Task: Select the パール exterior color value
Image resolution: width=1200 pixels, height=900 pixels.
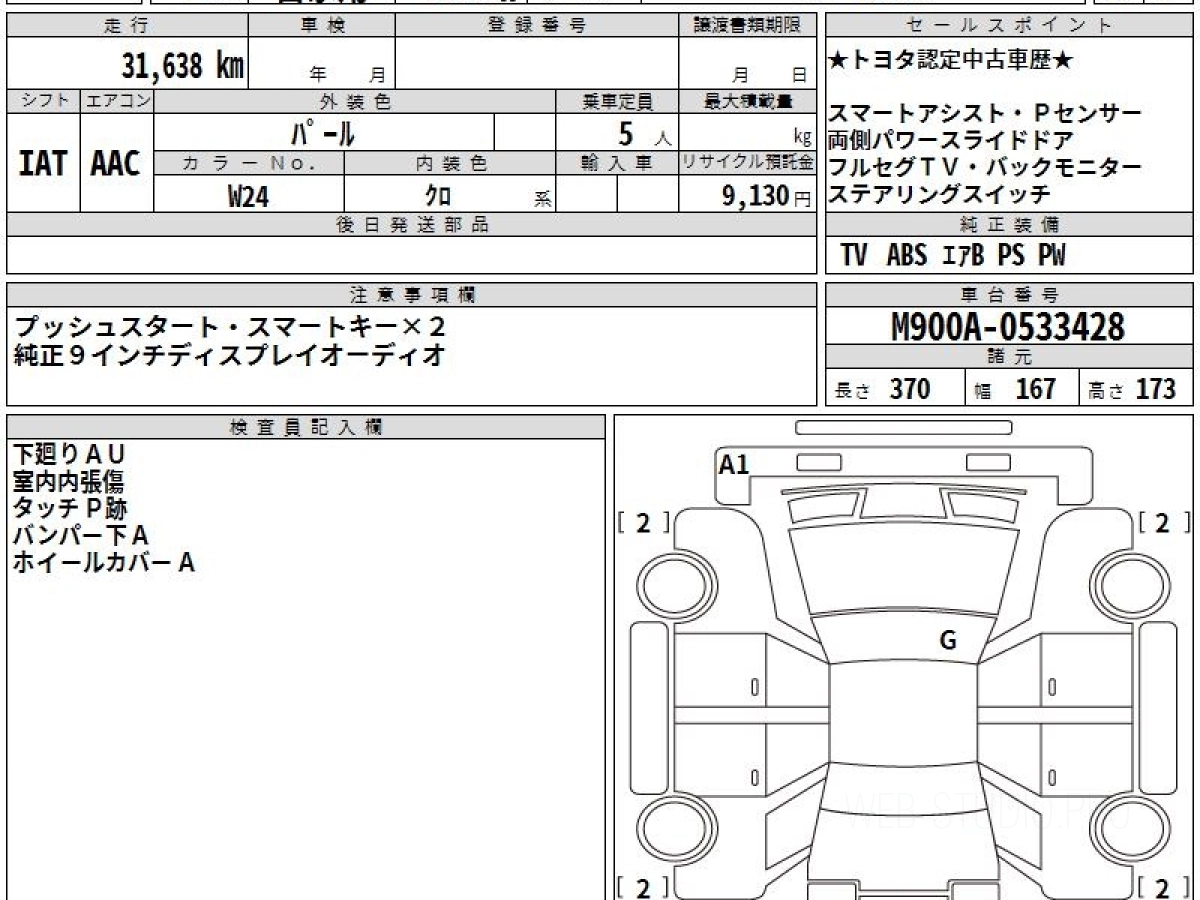Action: coord(323,133)
